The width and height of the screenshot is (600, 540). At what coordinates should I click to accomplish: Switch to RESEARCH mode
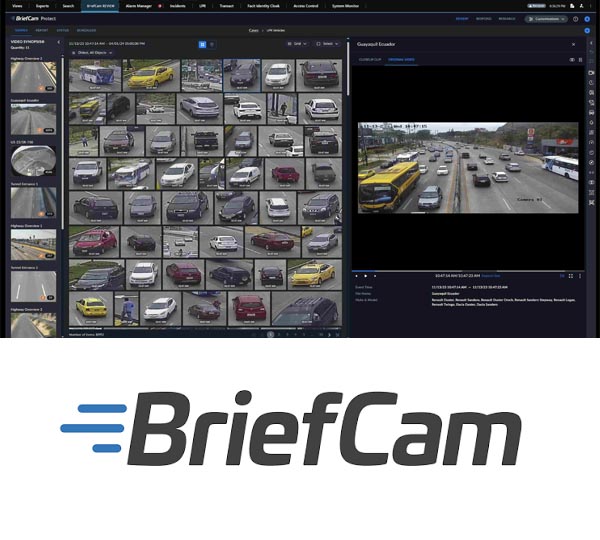(507, 19)
